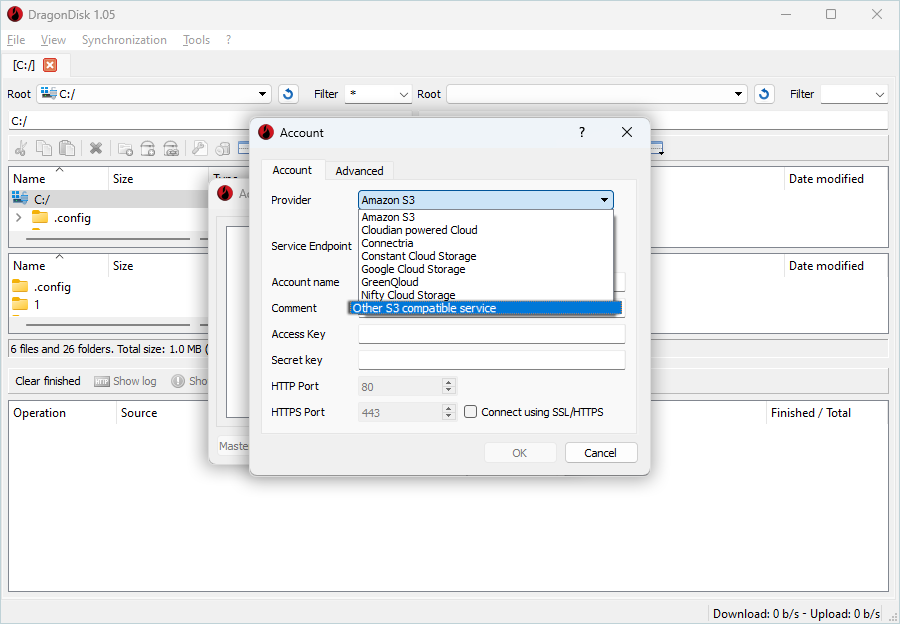The height and width of the screenshot is (624, 900).
Task: Click the HTTPS Port stepper arrows
Action: 449,412
